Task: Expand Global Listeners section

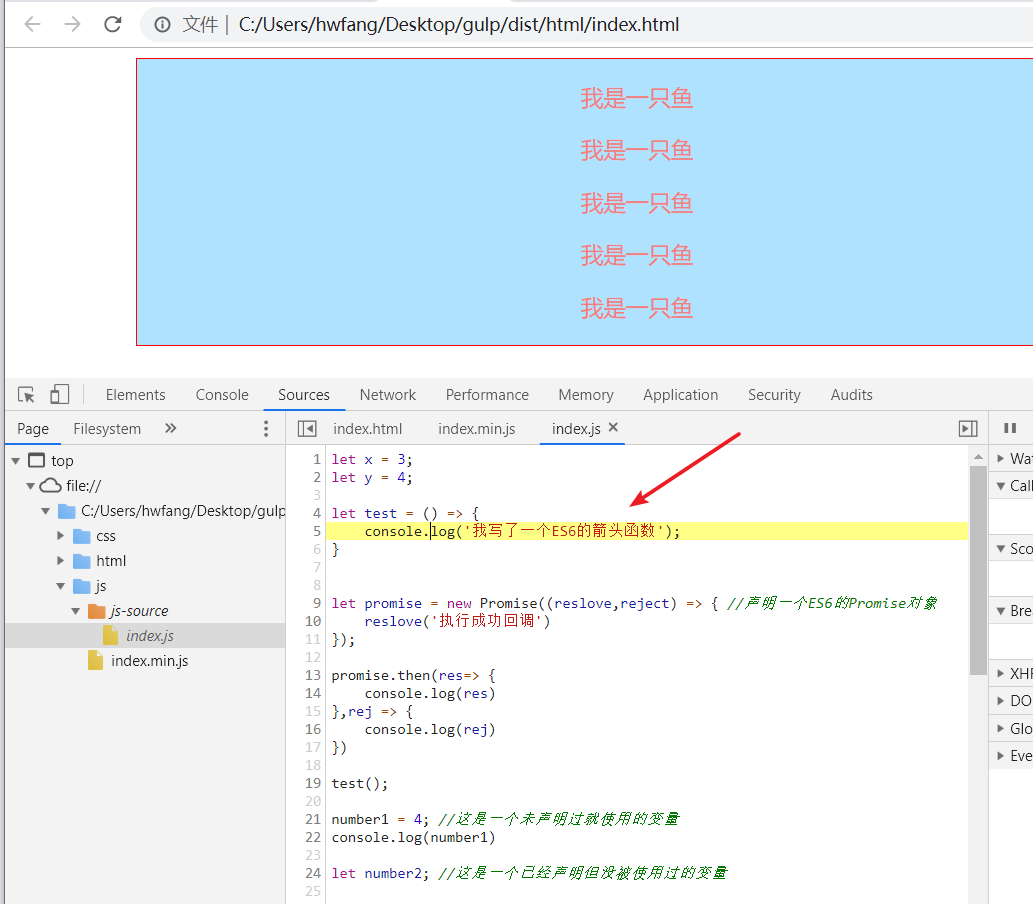Action: [x=1000, y=728]
